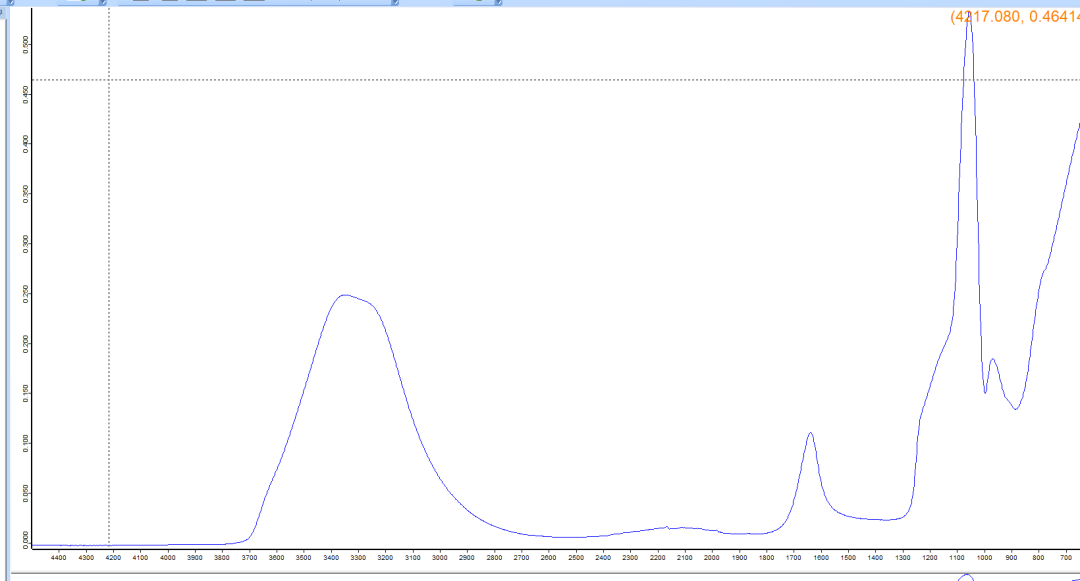Select the vertical dotted cursor line

click(109, 300)
